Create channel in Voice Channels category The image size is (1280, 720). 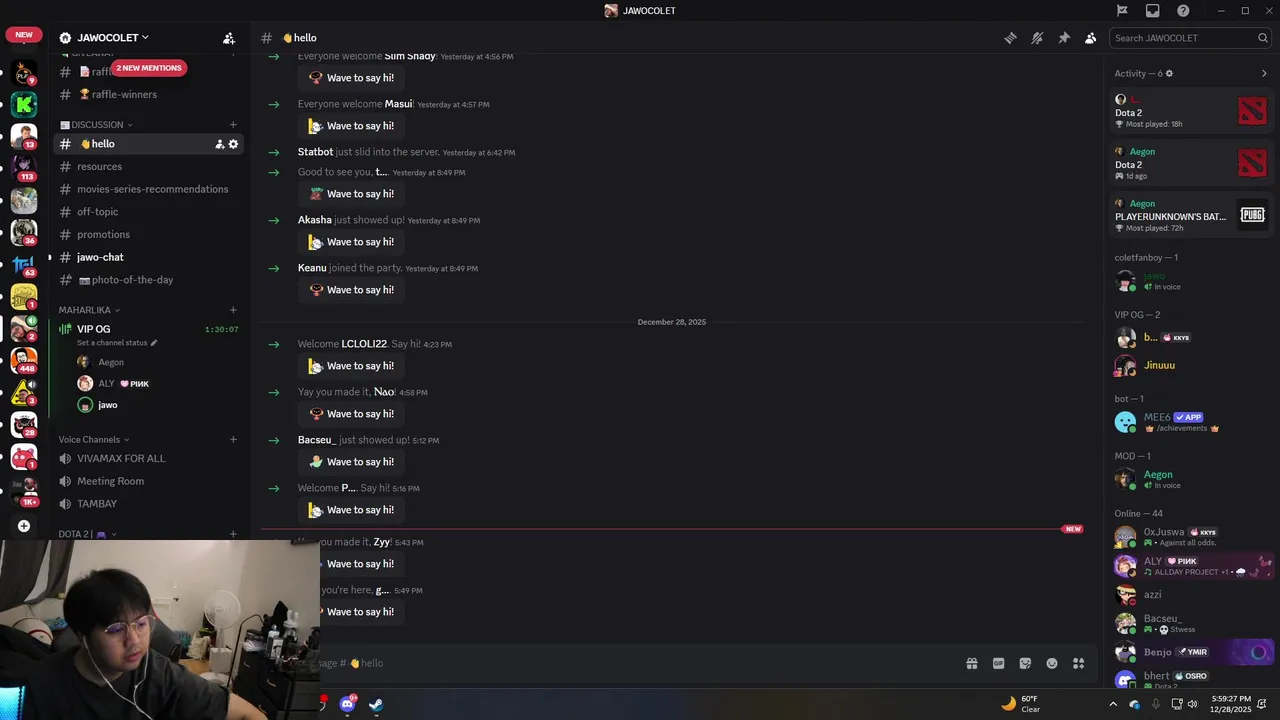(x=233, y=440)
